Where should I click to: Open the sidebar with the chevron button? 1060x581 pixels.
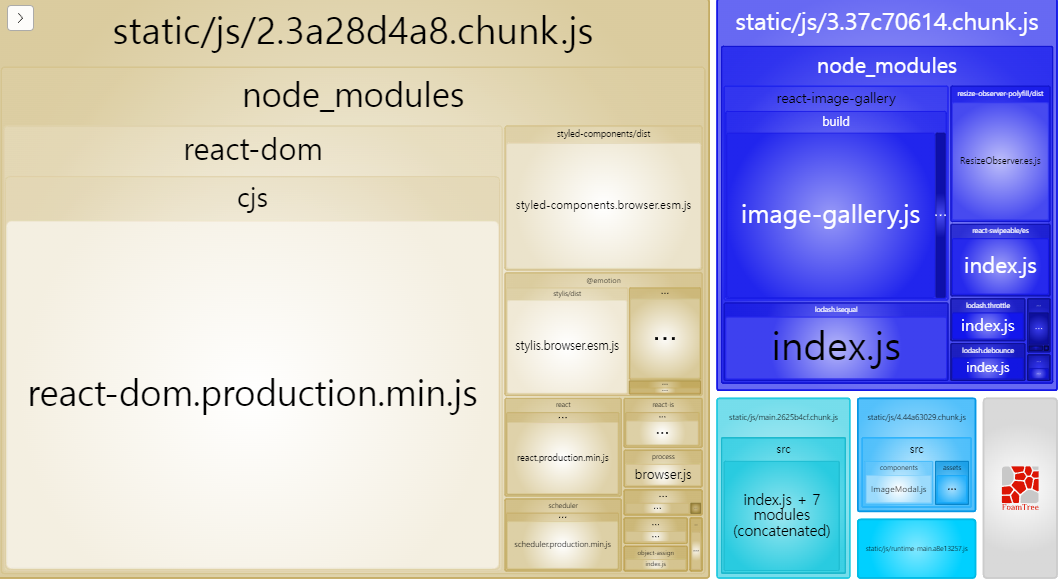20,18
